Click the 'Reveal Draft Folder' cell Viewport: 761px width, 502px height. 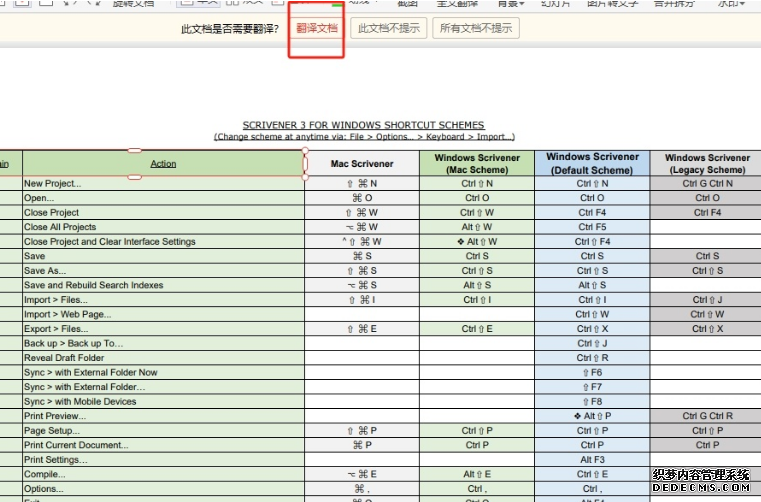click(163, 358)
